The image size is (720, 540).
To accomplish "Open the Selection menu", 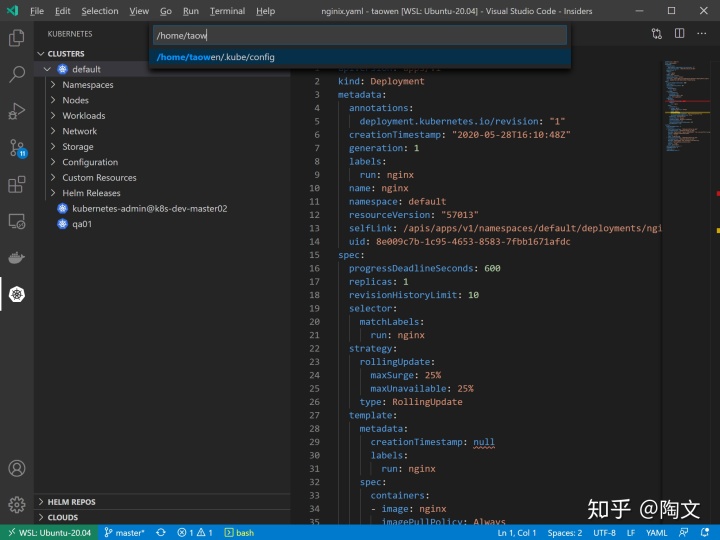I will [x=100, y=11].
